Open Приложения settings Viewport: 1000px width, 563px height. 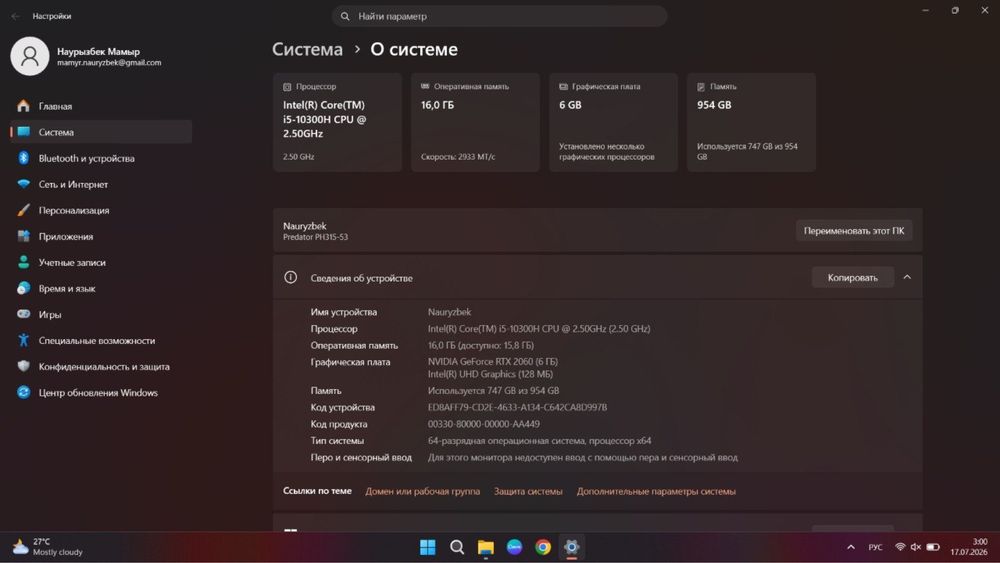coord(101,237)
